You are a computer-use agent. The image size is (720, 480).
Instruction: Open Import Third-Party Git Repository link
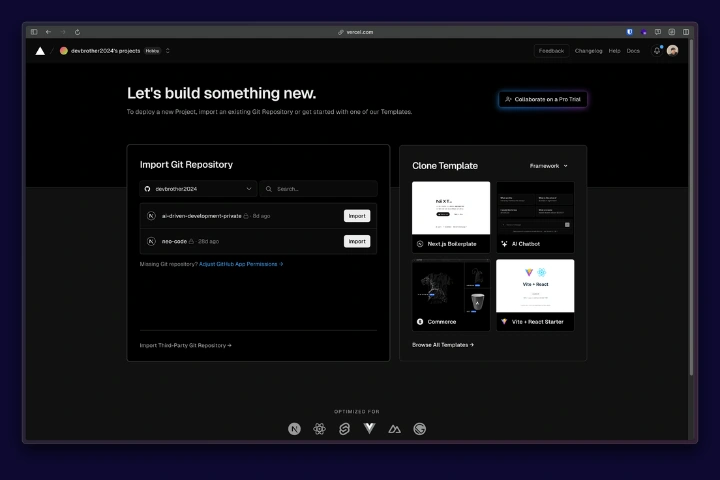tap(186, 345)
